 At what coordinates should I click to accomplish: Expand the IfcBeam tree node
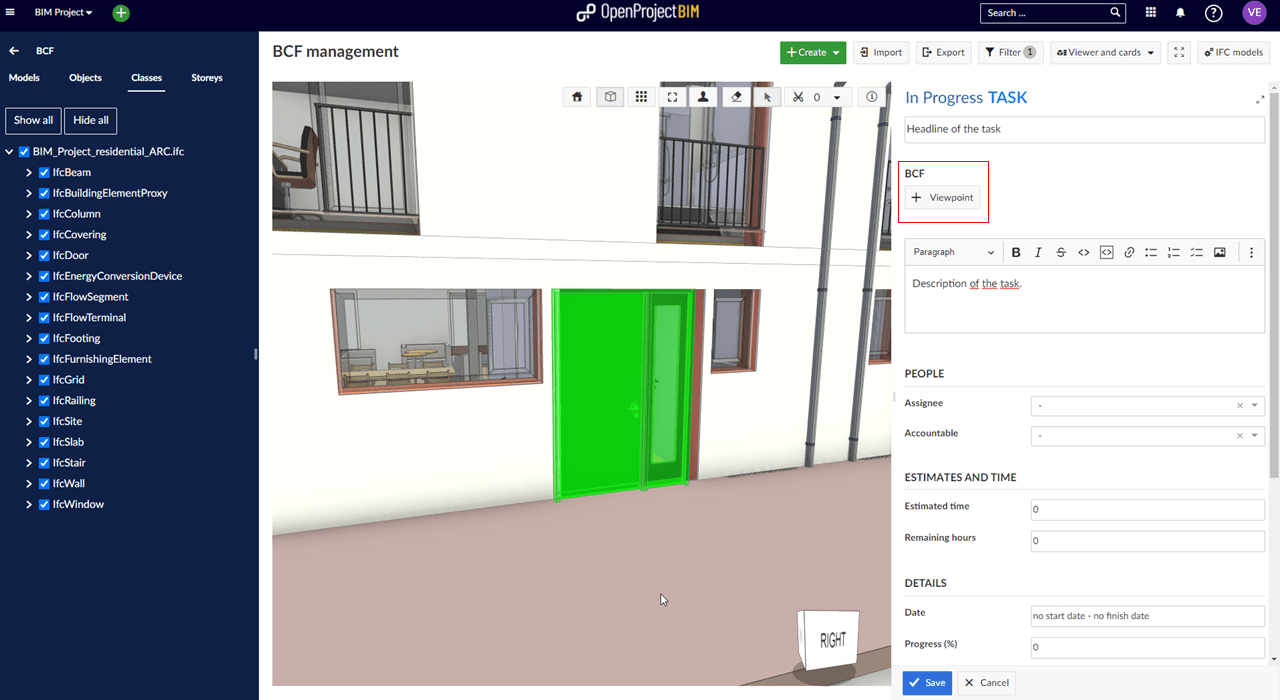[29, 172]
